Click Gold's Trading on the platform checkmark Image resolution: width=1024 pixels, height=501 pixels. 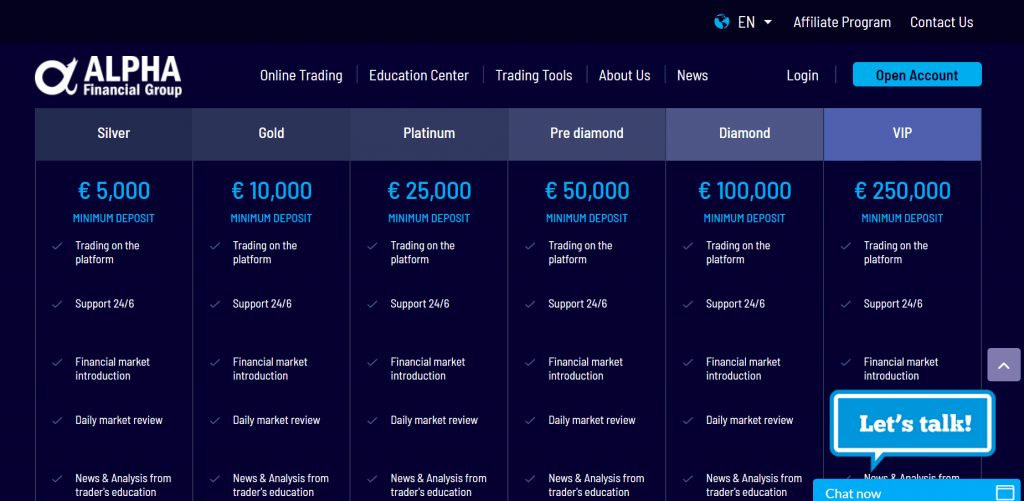[x=215, y=246]
